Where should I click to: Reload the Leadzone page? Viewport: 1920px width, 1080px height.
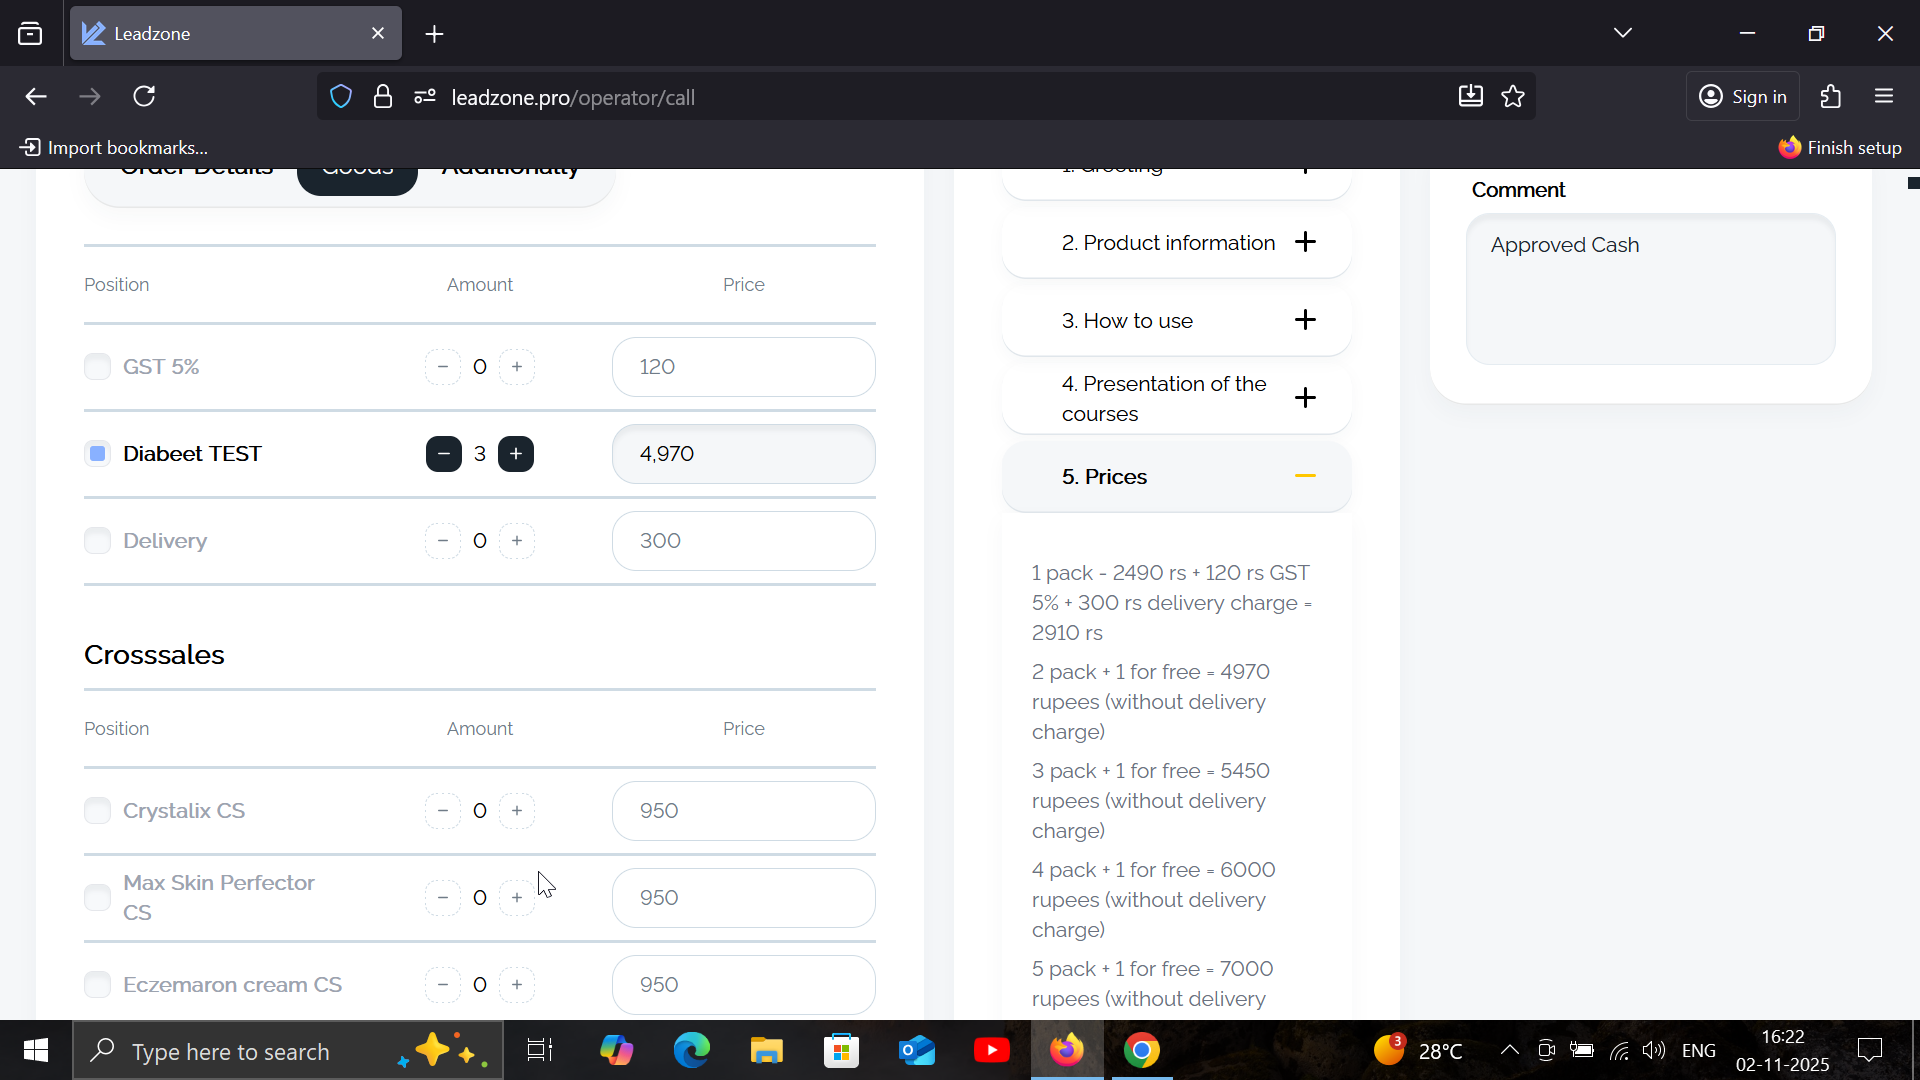(x=144, y=97)
